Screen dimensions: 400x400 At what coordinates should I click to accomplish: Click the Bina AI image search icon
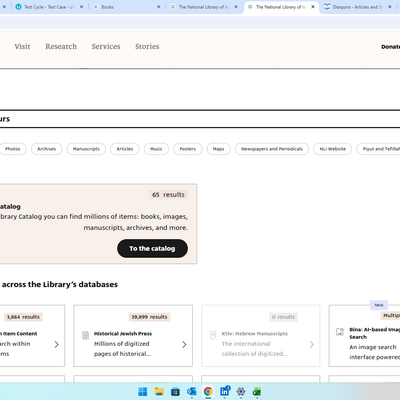pyautogui.click(x=340, y=332)
